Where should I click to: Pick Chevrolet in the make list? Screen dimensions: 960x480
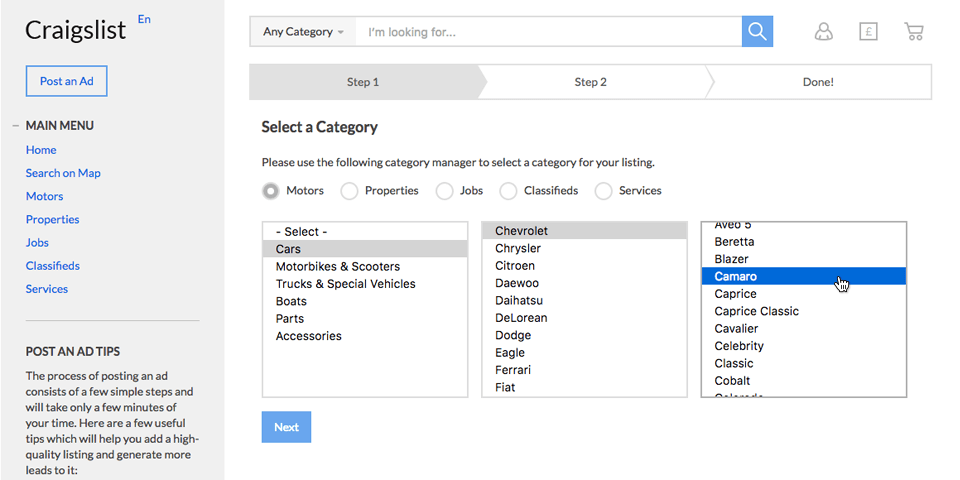pyautogui.click(x=585, y=231)
